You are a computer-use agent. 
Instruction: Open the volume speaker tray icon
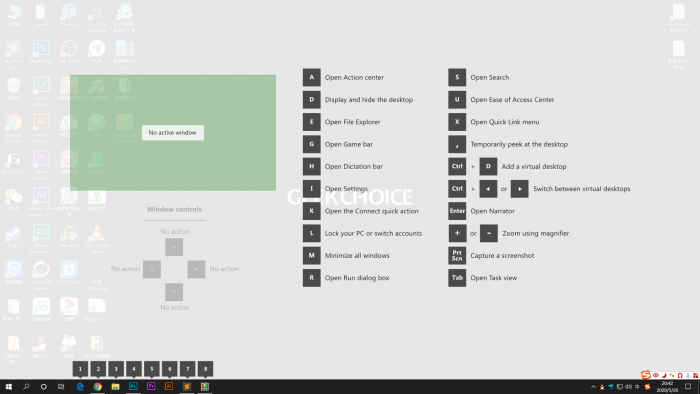629,387
